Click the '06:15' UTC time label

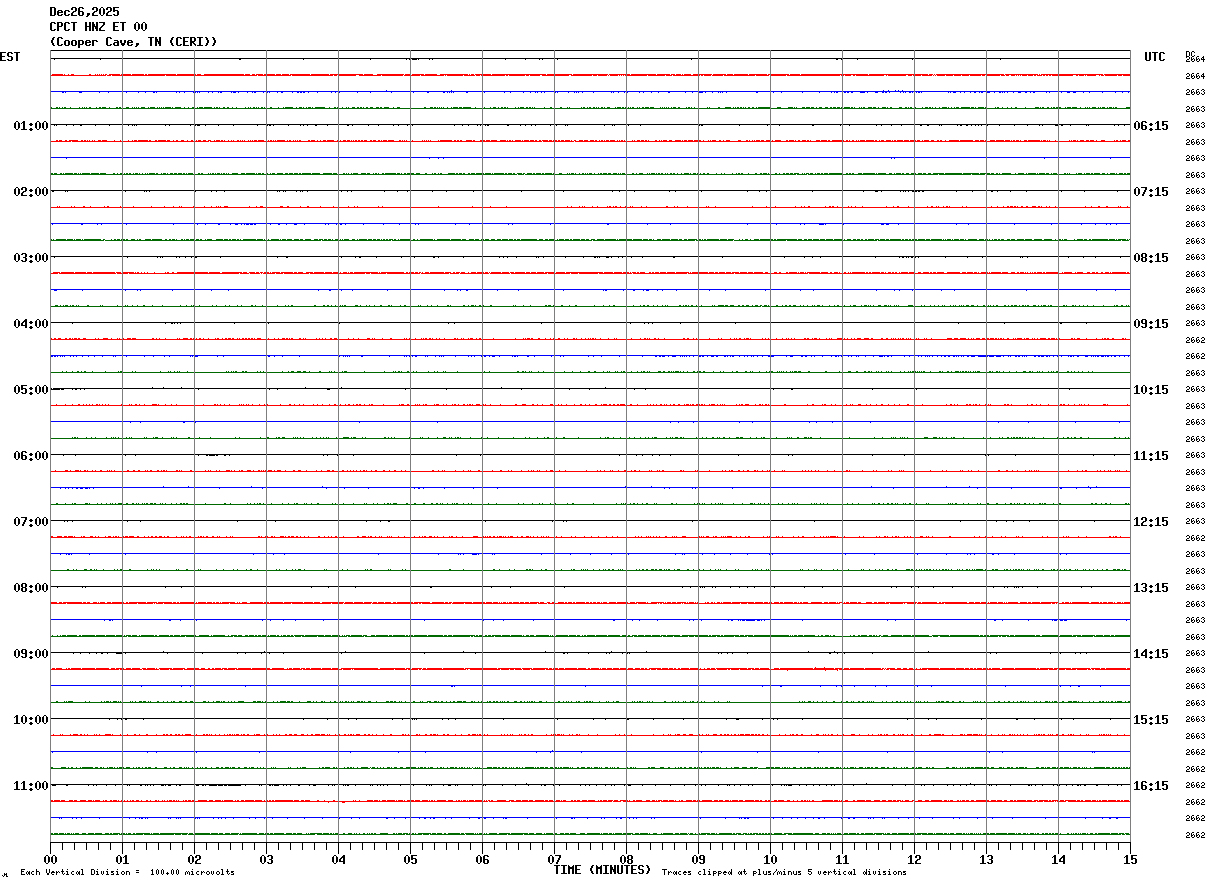tap(1151, 126)
